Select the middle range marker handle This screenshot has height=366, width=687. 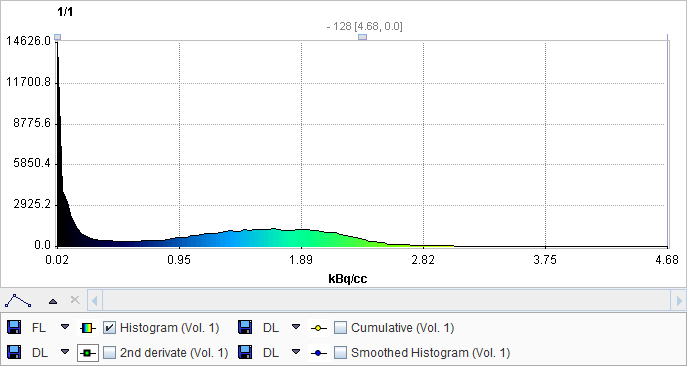(362, 37)
